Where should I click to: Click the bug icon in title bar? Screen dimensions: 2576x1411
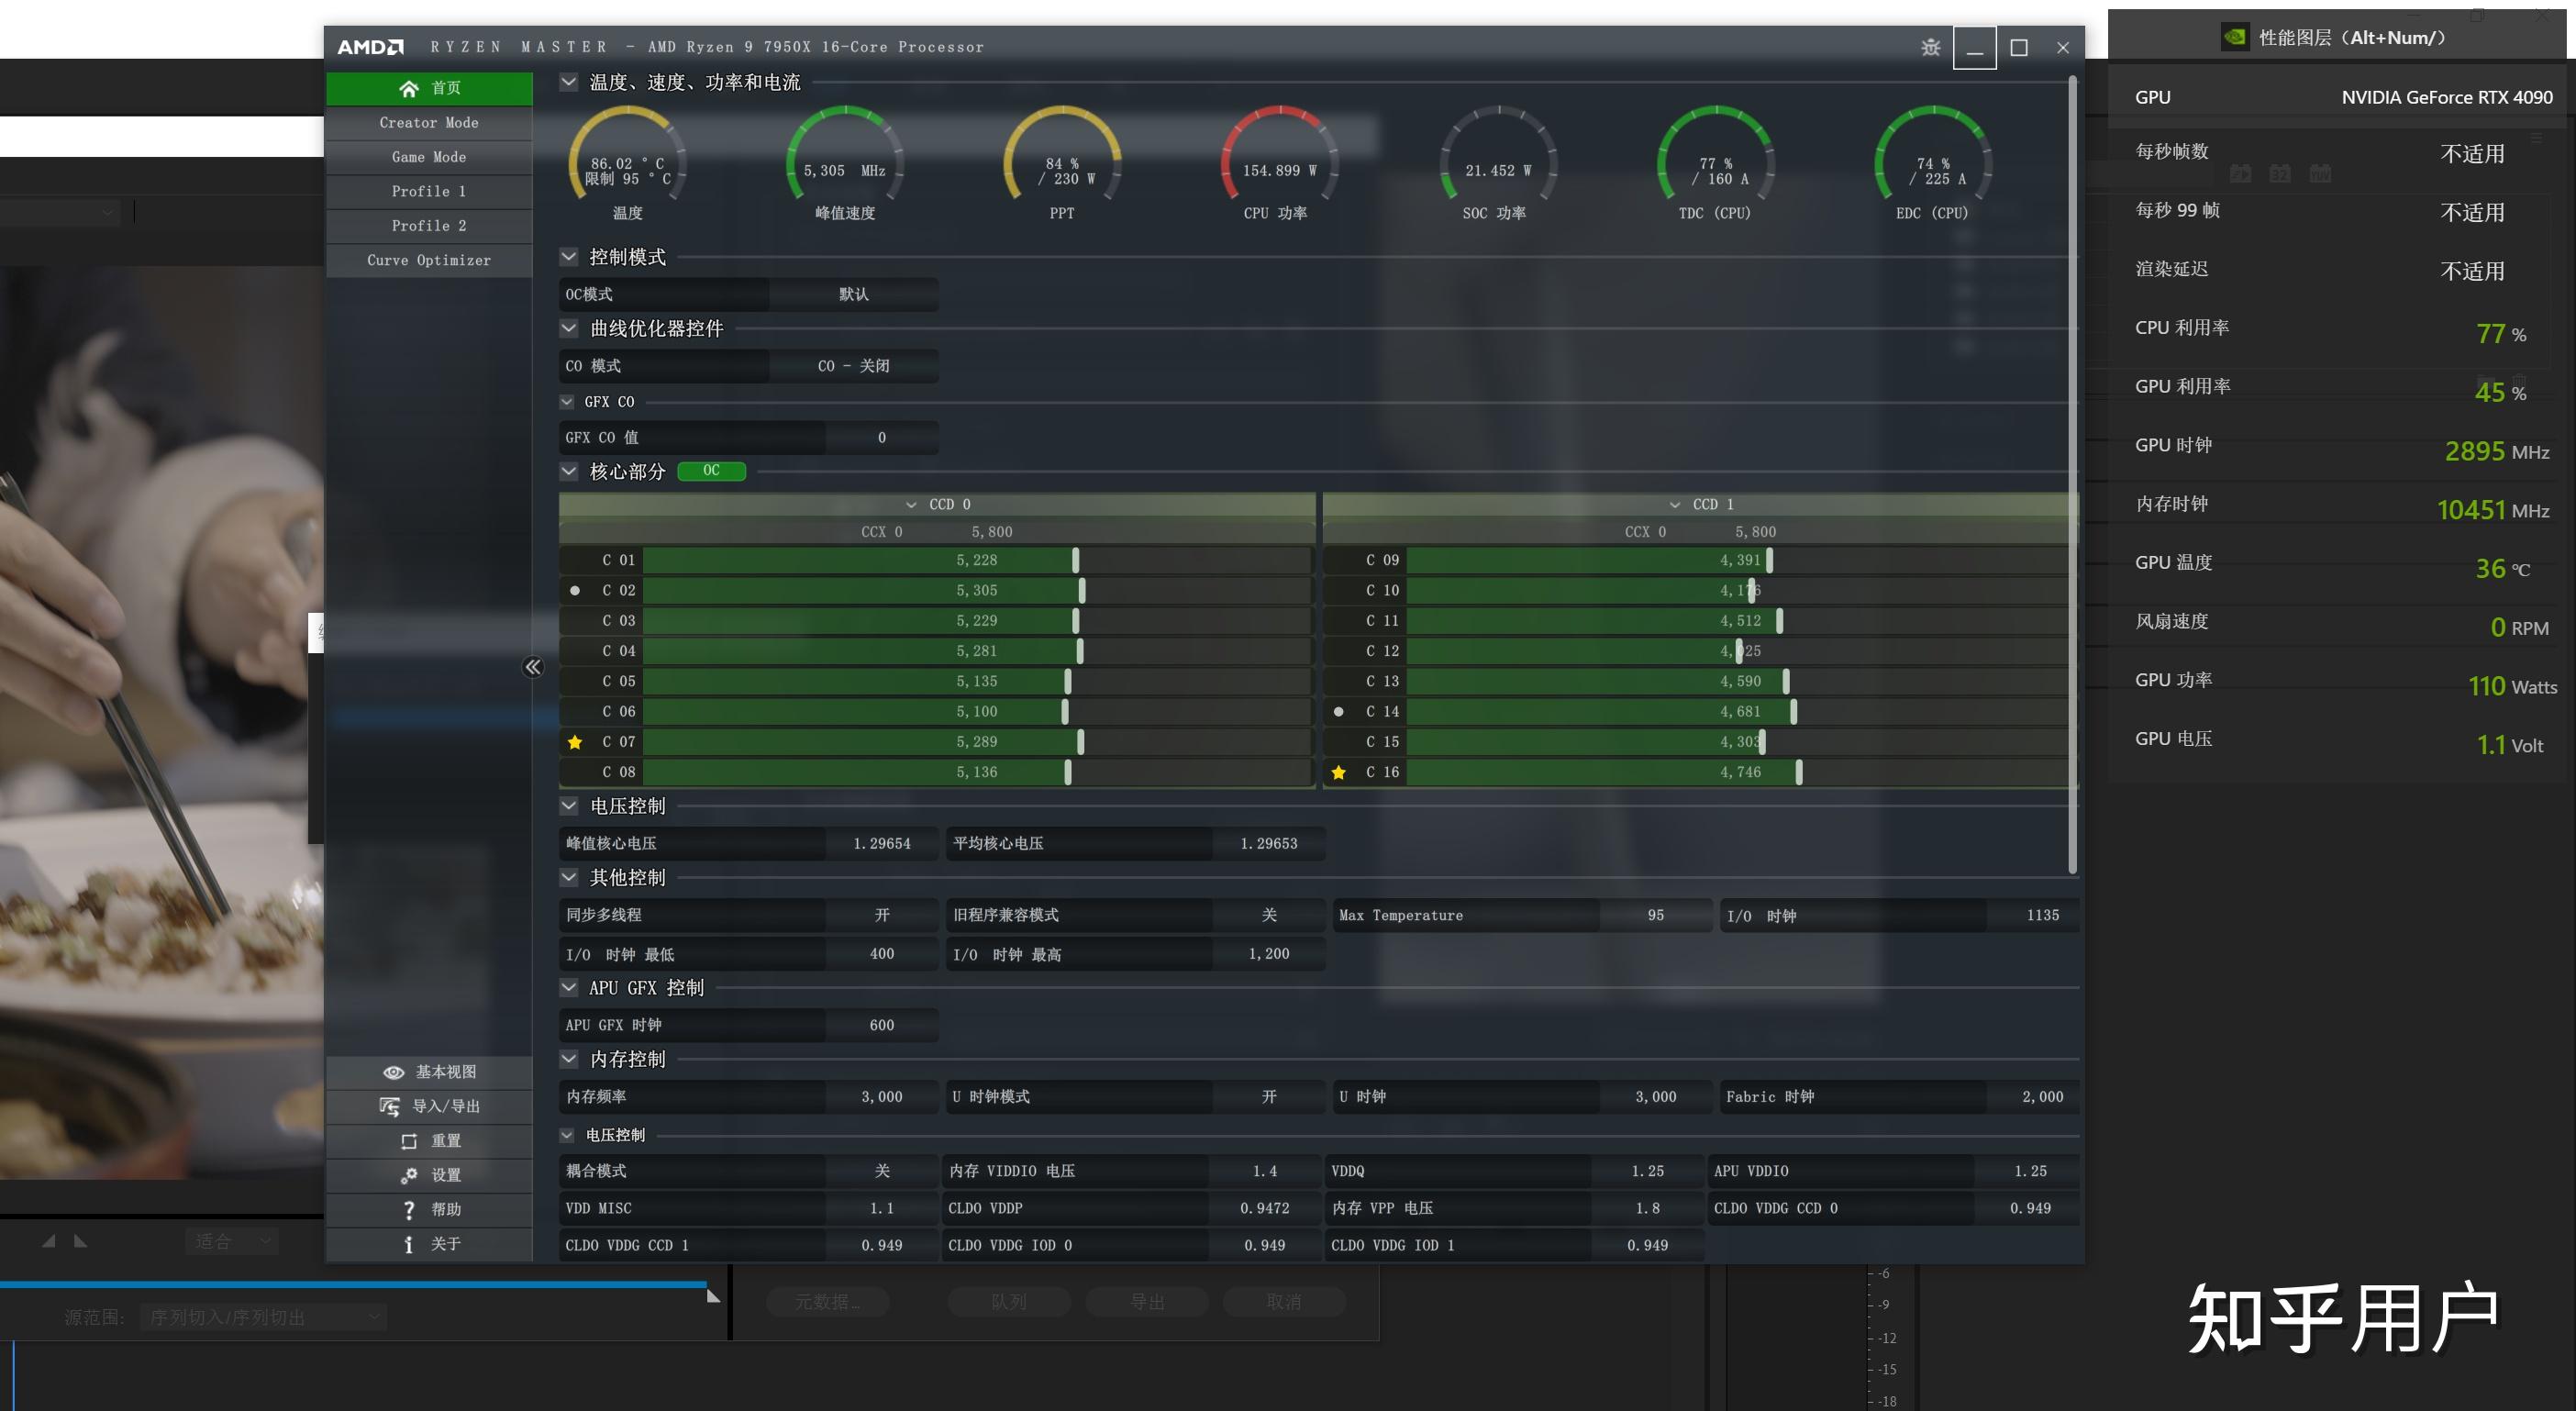pyautogui.click(x=1930, y=47)
